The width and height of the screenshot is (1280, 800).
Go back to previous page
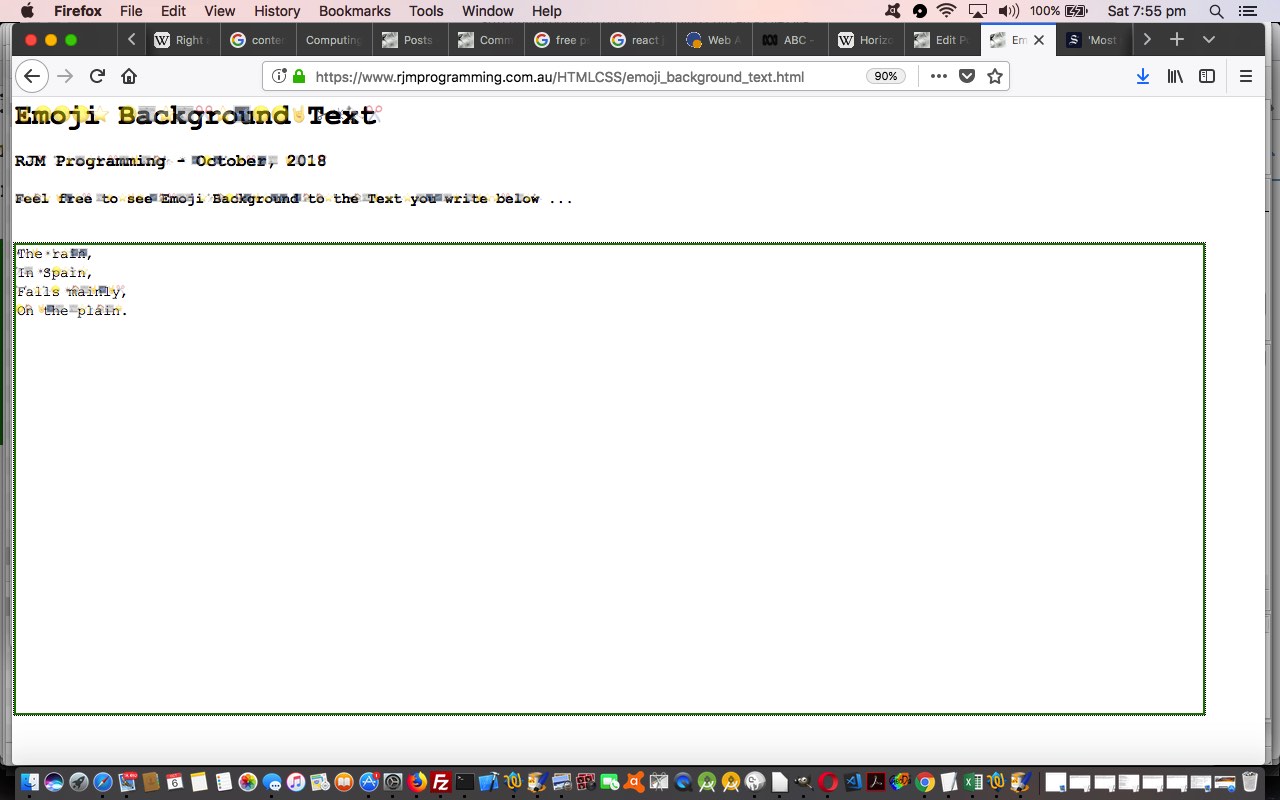click(x=32, y=76)
